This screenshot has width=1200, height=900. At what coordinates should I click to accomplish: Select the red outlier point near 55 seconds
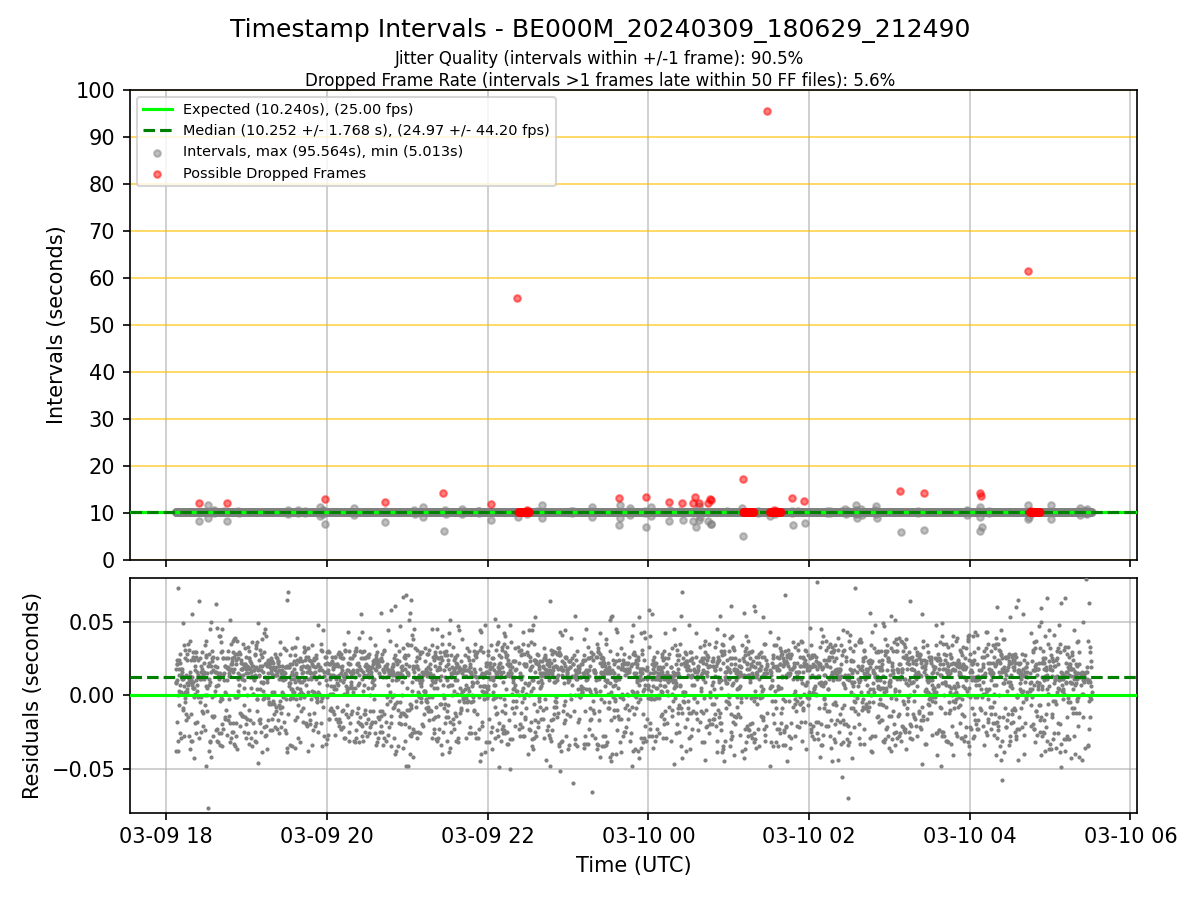pos(517,298)
